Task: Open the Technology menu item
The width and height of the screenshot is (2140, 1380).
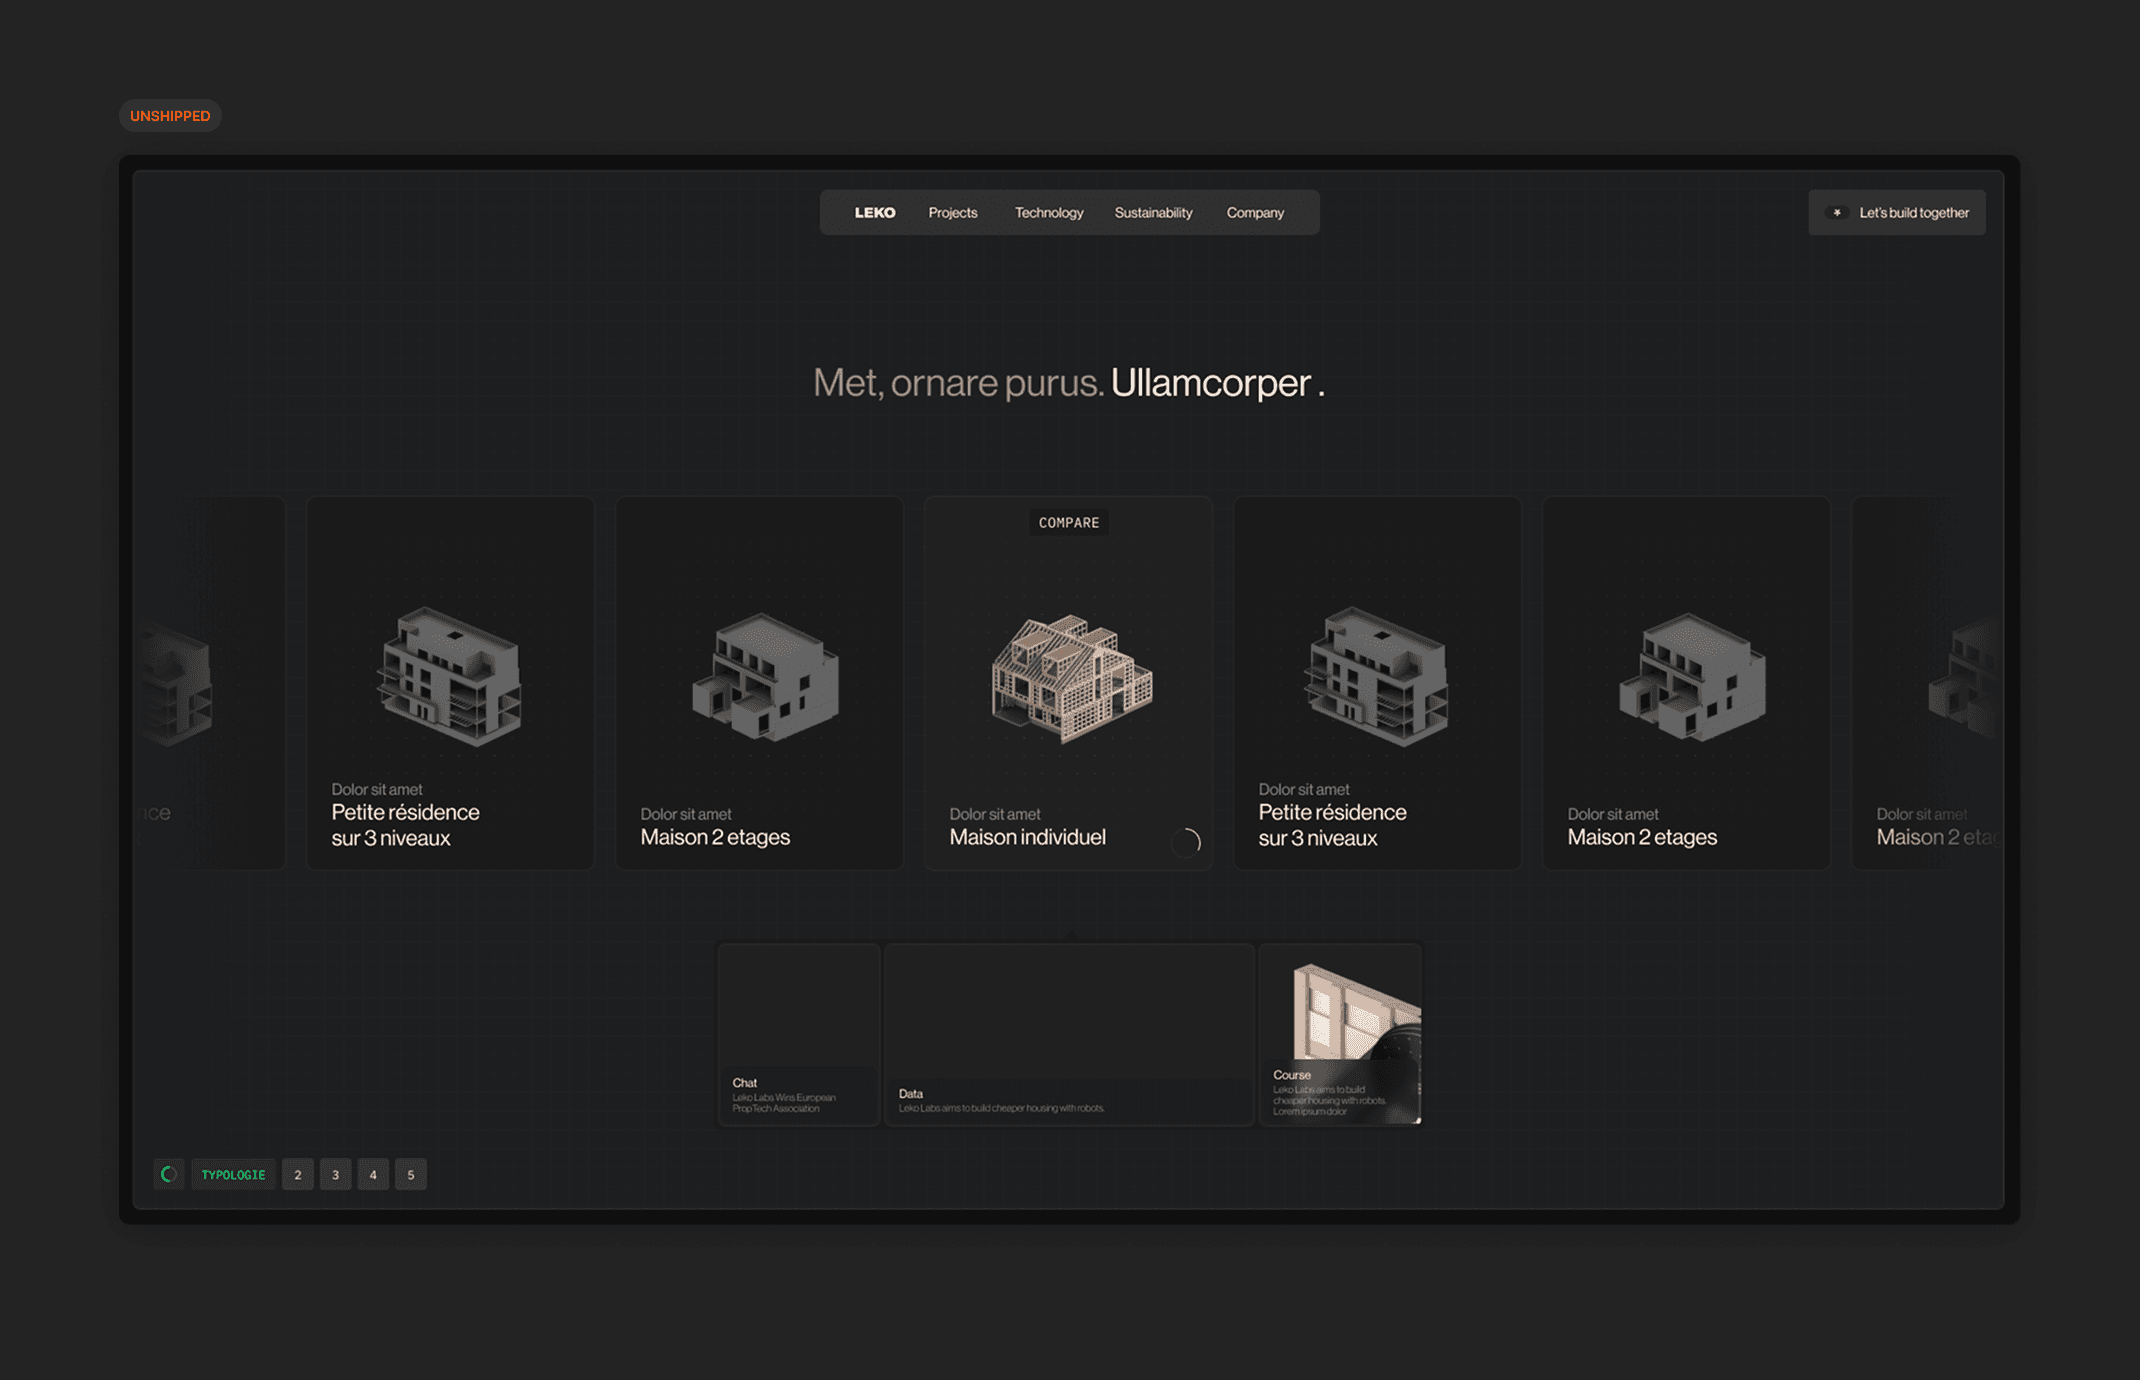Action: (x=1048, y=213)
